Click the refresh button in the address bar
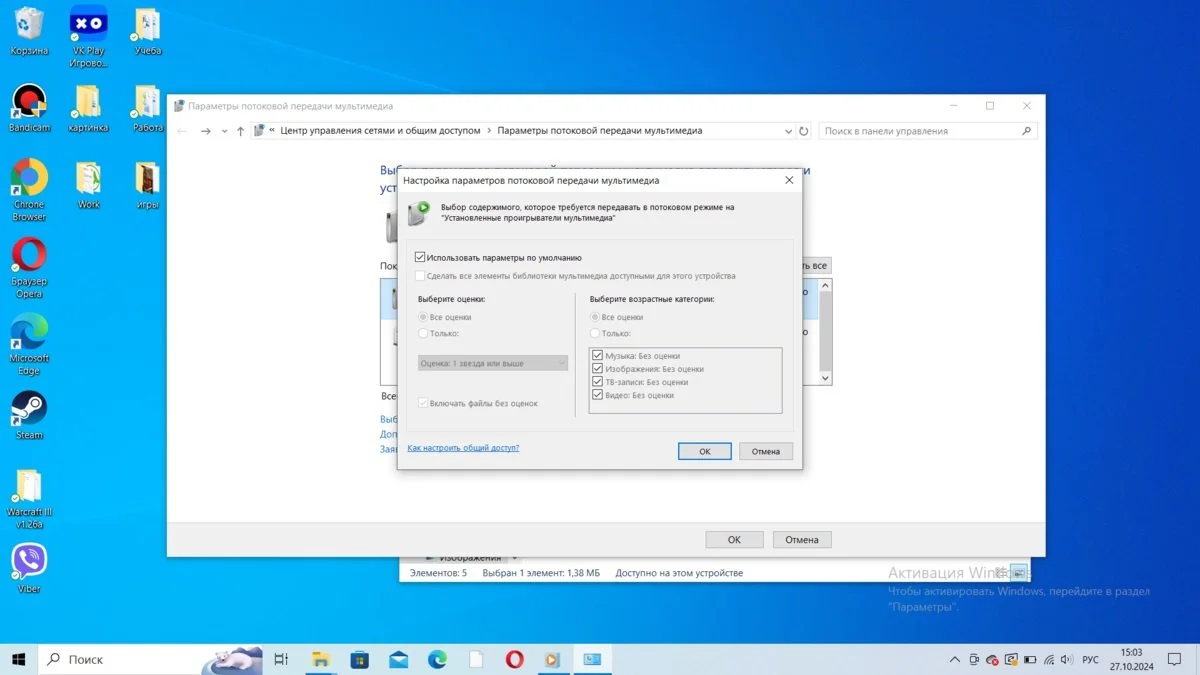Image resolution: width=1200 pixels, height=675 pixels. tap(804, 131)
